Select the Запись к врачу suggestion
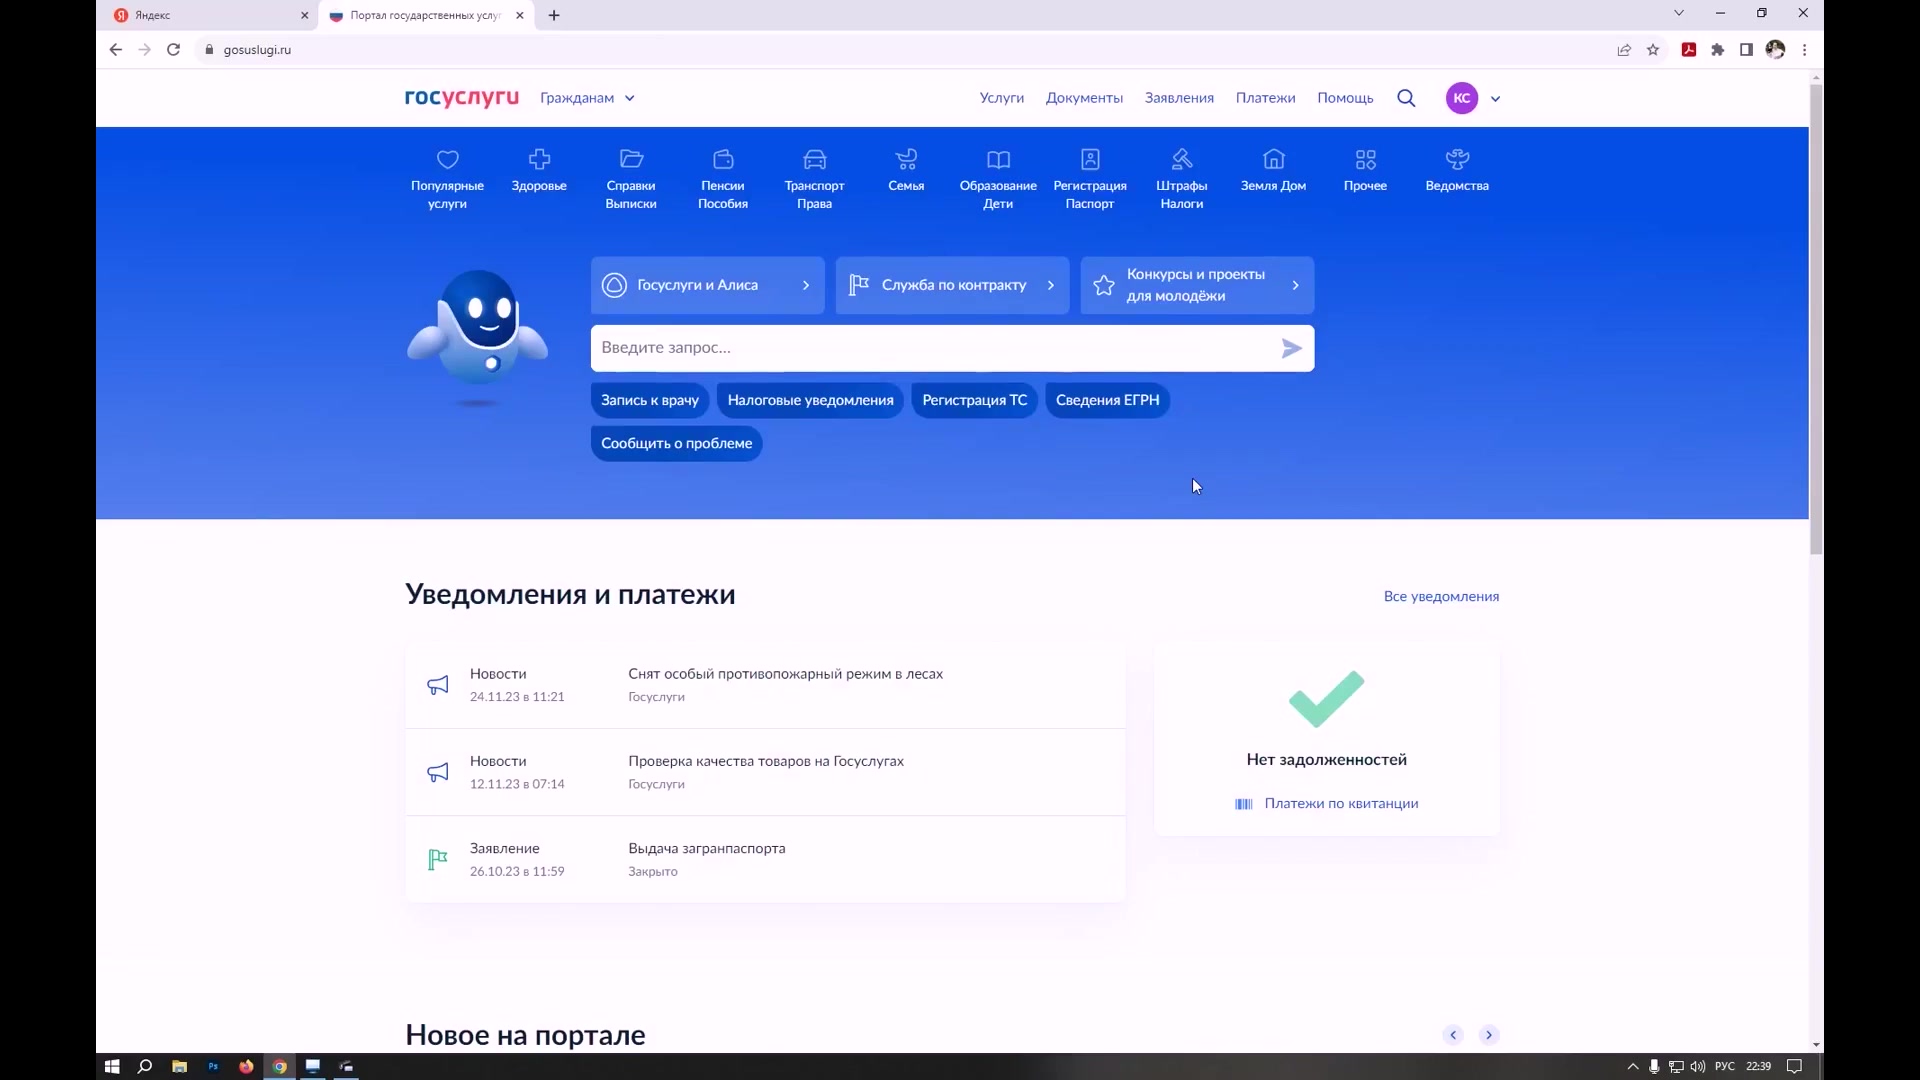Viewport: 1920px width, 1080px height. (650, 400)
